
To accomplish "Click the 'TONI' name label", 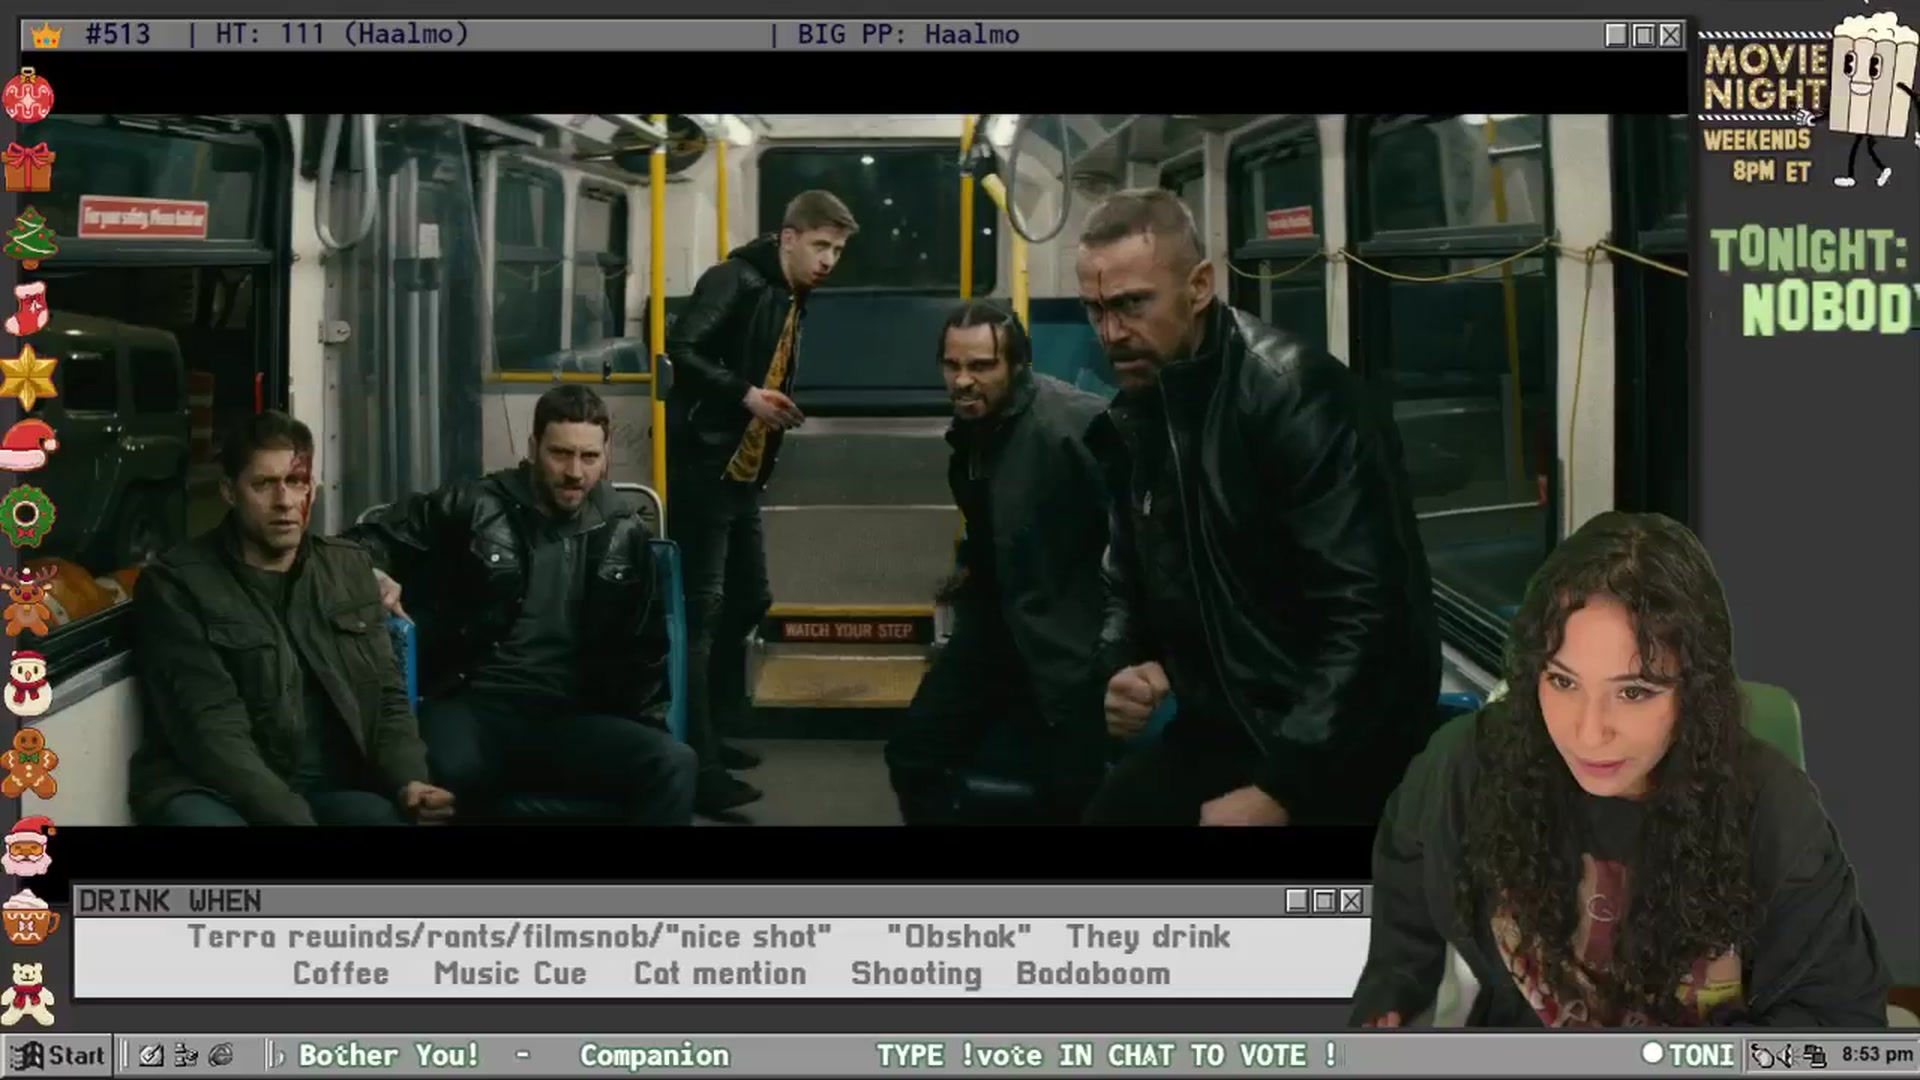I will tap(1701, 1055).
